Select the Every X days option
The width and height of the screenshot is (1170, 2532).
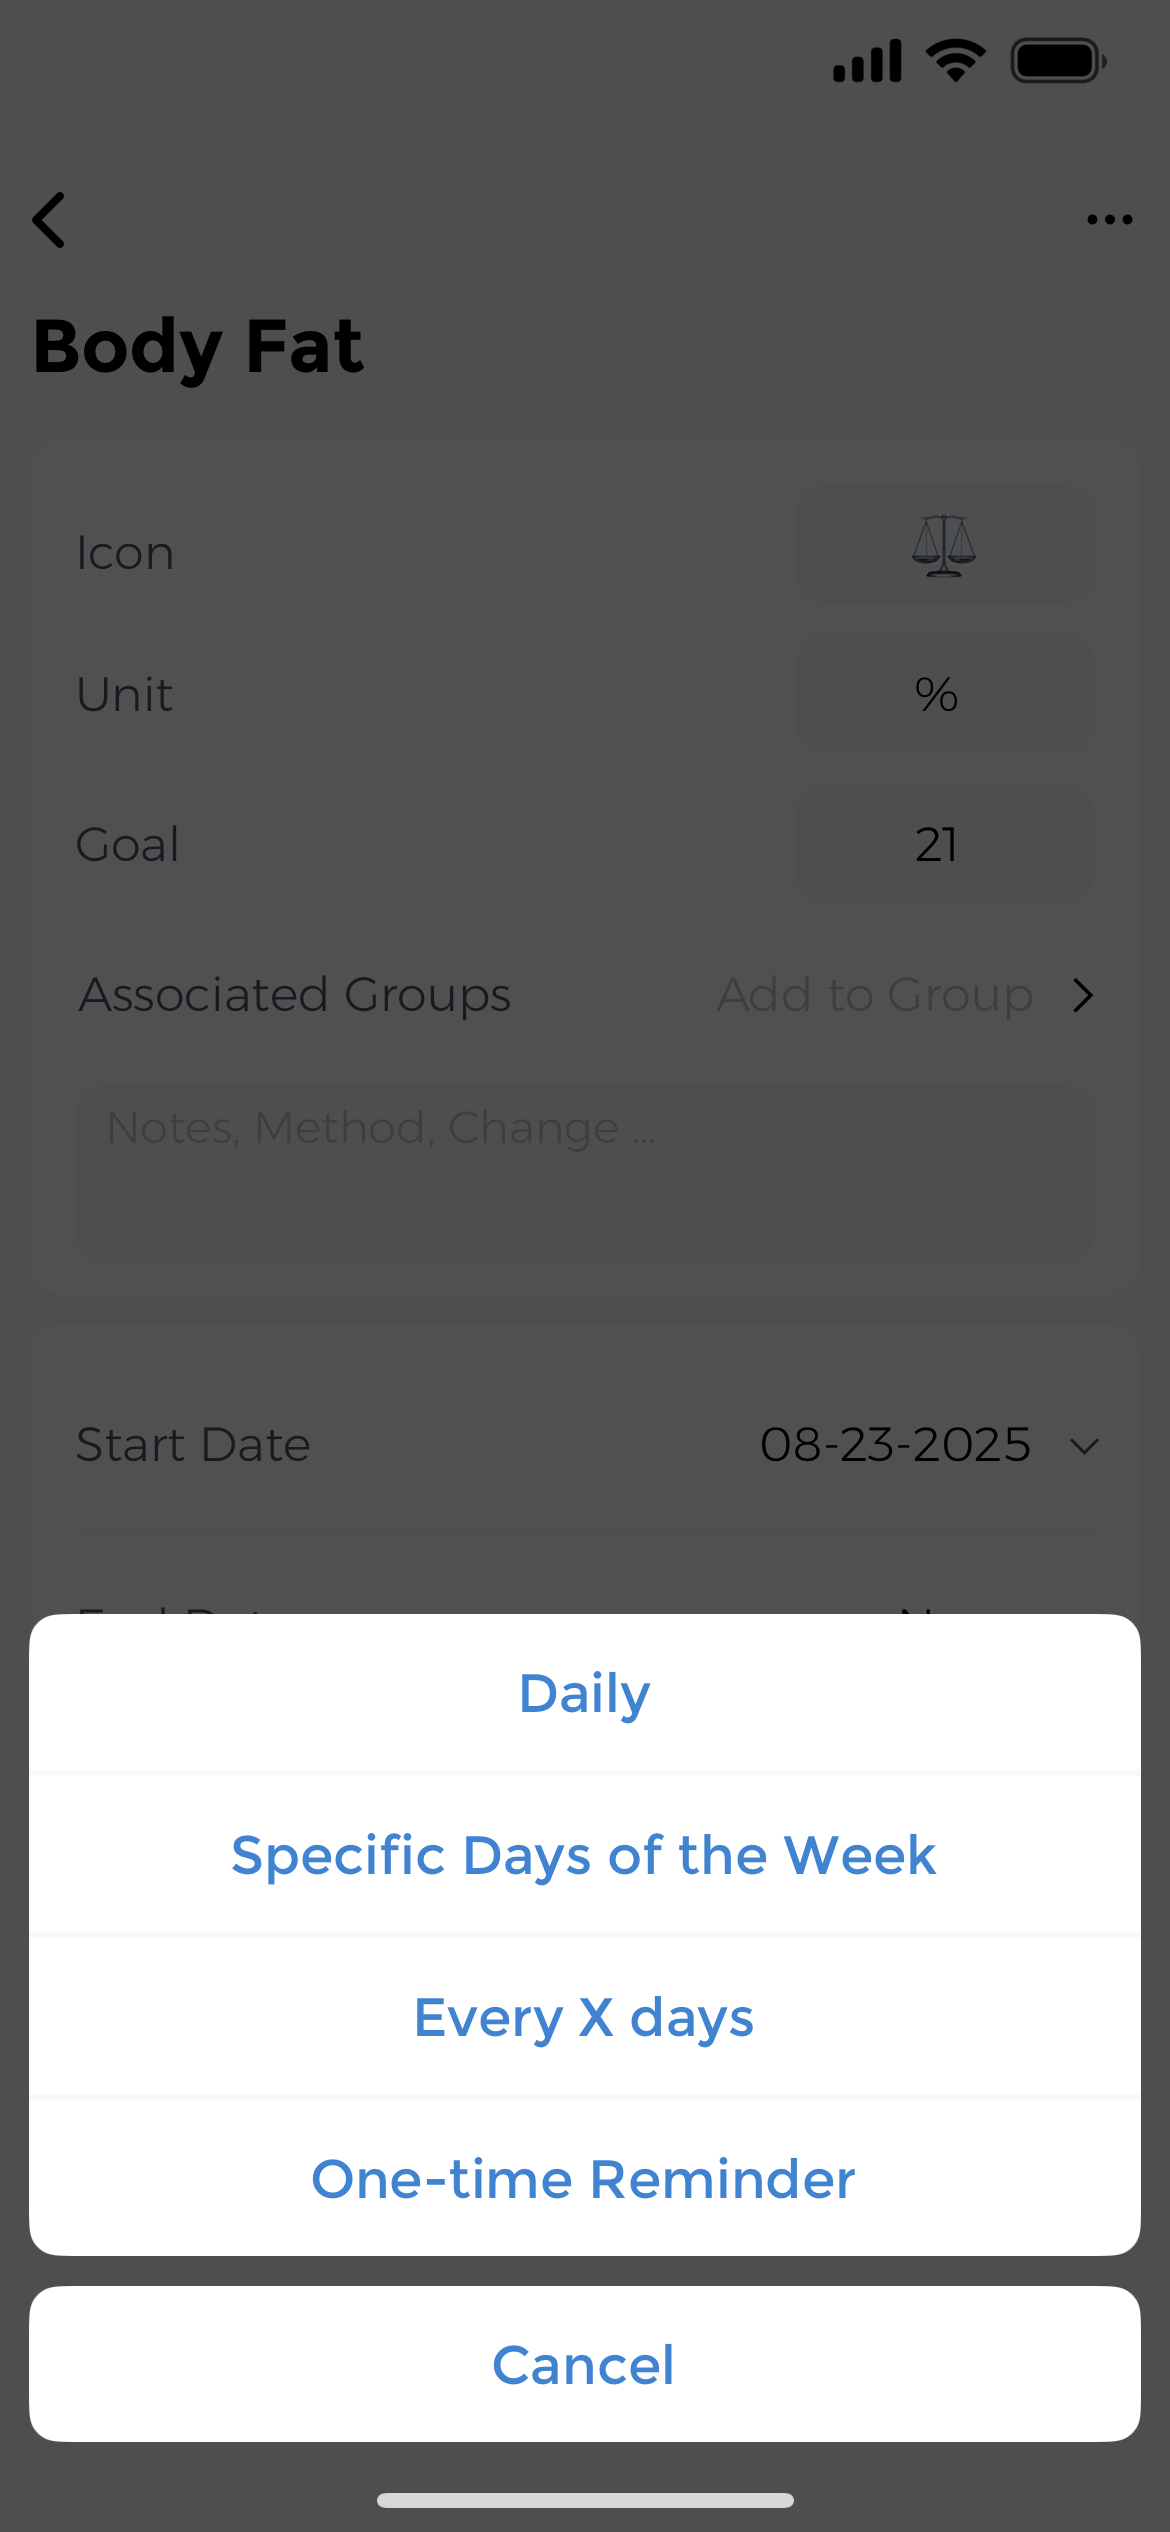point(585,2018)
